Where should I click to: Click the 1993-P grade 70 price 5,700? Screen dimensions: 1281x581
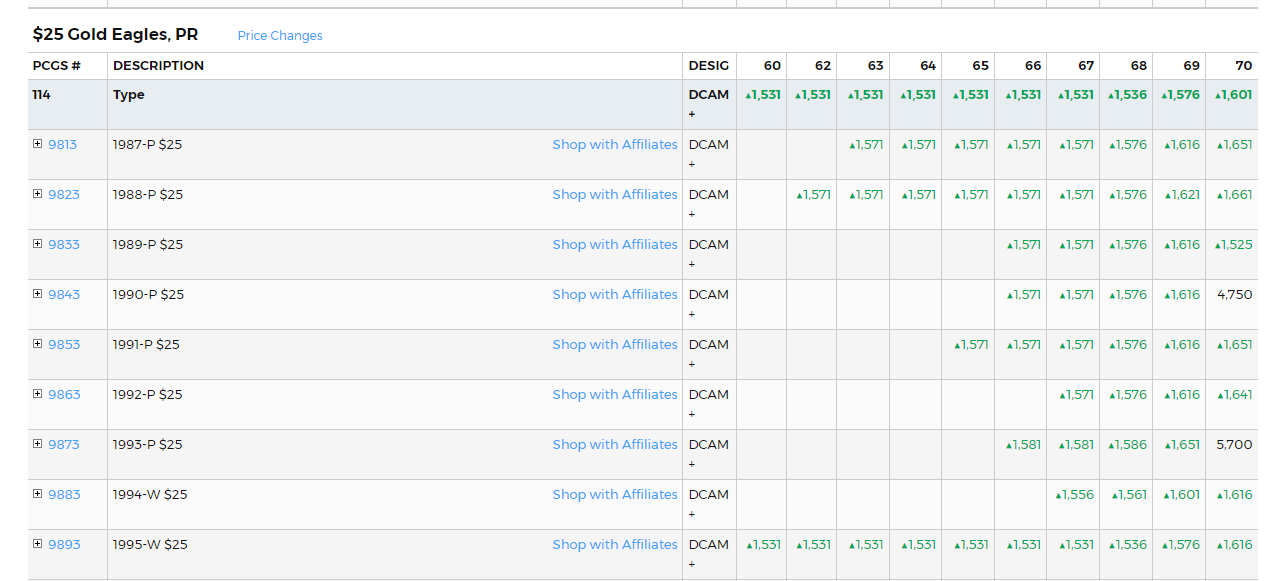pyautogui.click(x=1234, y=444)
